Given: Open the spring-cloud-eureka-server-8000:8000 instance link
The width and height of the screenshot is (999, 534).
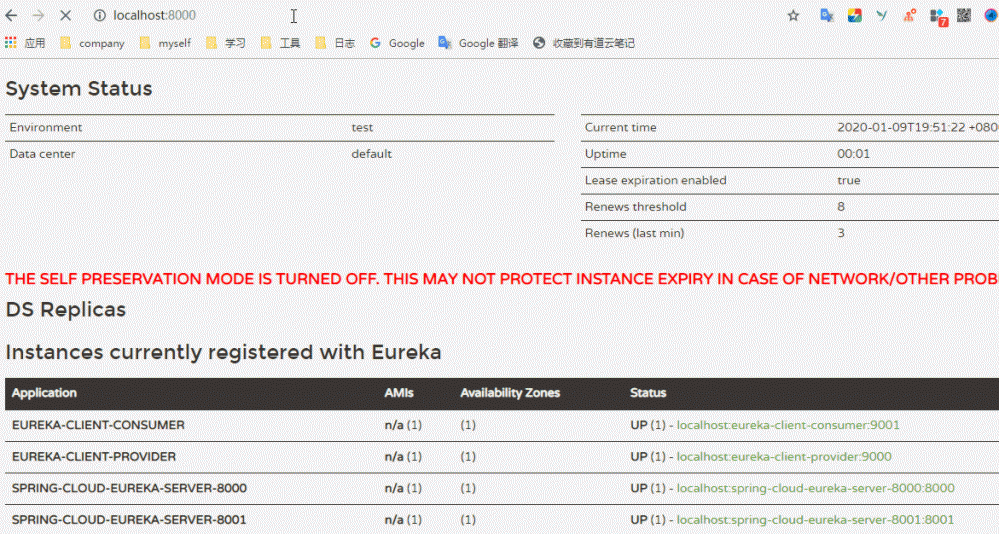Looking at the screenshot, I should [x=816, y=488].
